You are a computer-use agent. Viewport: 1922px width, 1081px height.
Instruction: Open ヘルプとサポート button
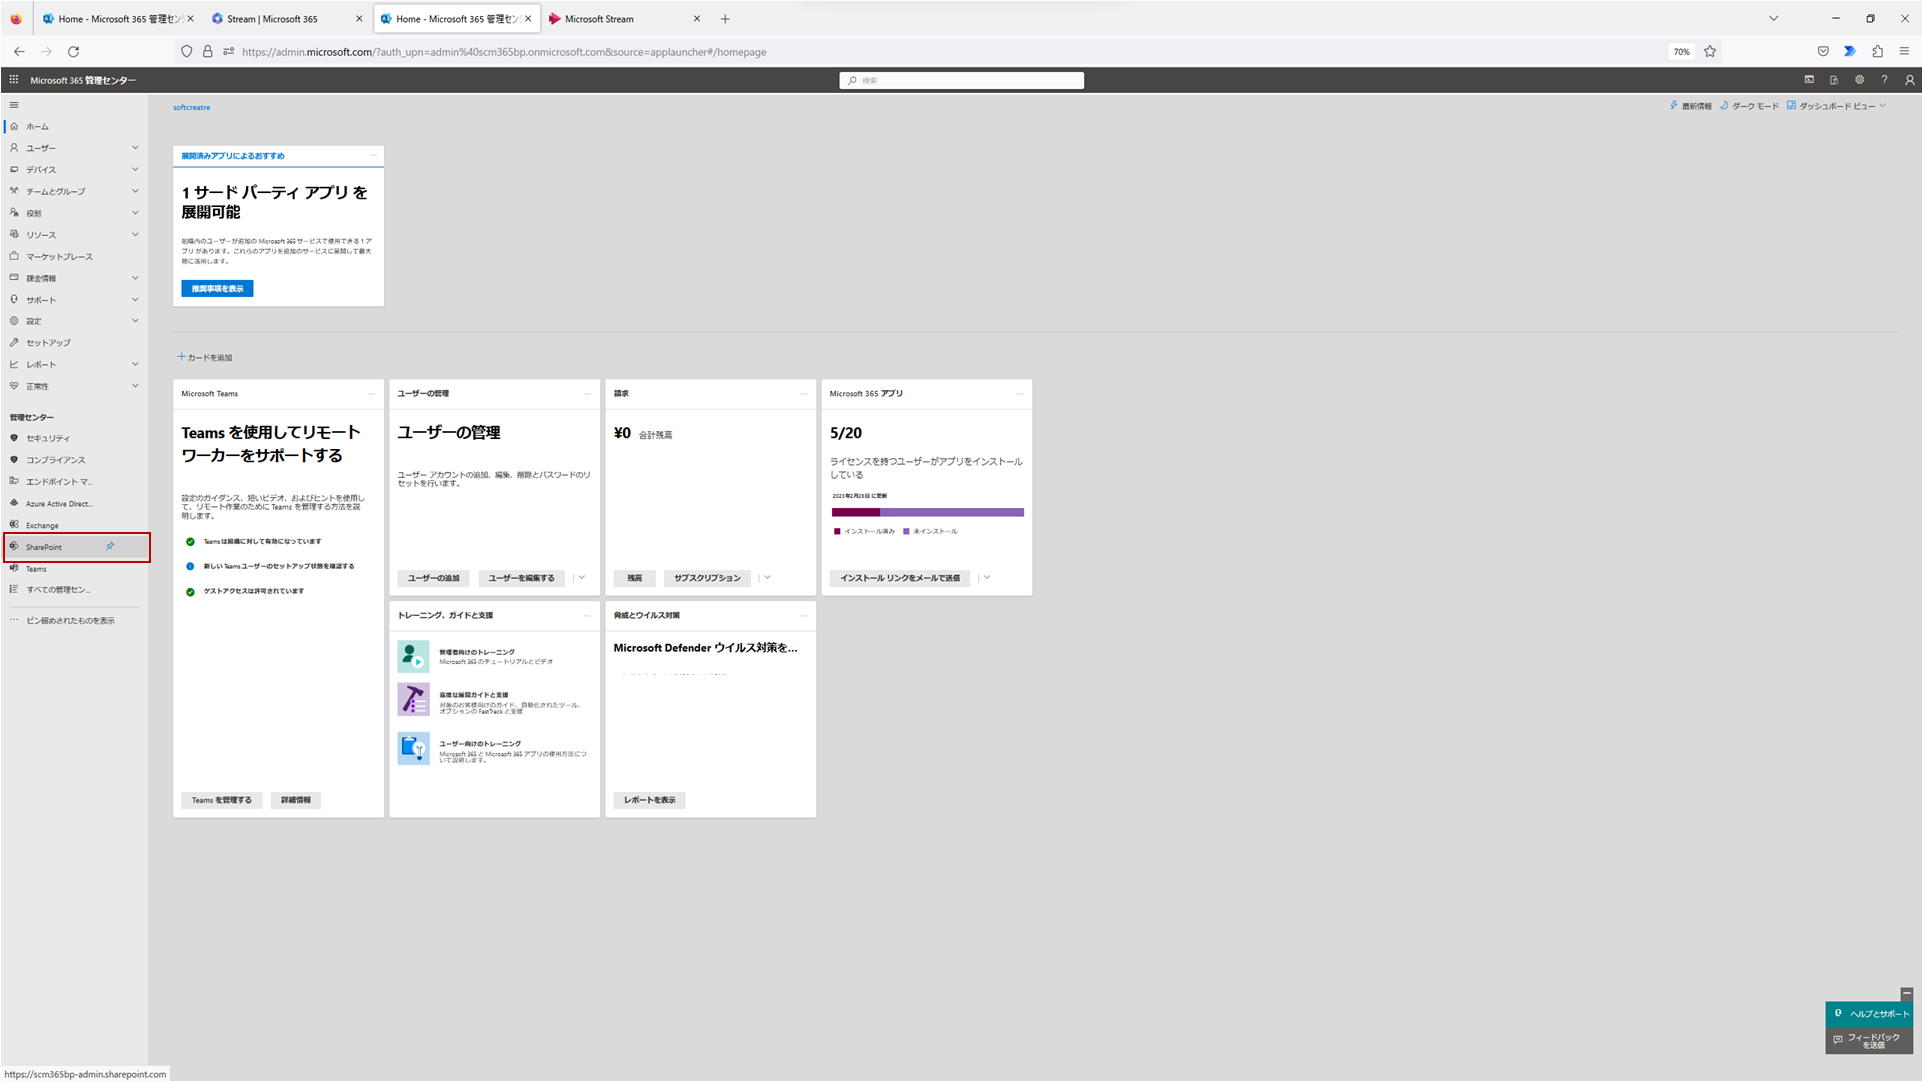coord(1869,1013)
